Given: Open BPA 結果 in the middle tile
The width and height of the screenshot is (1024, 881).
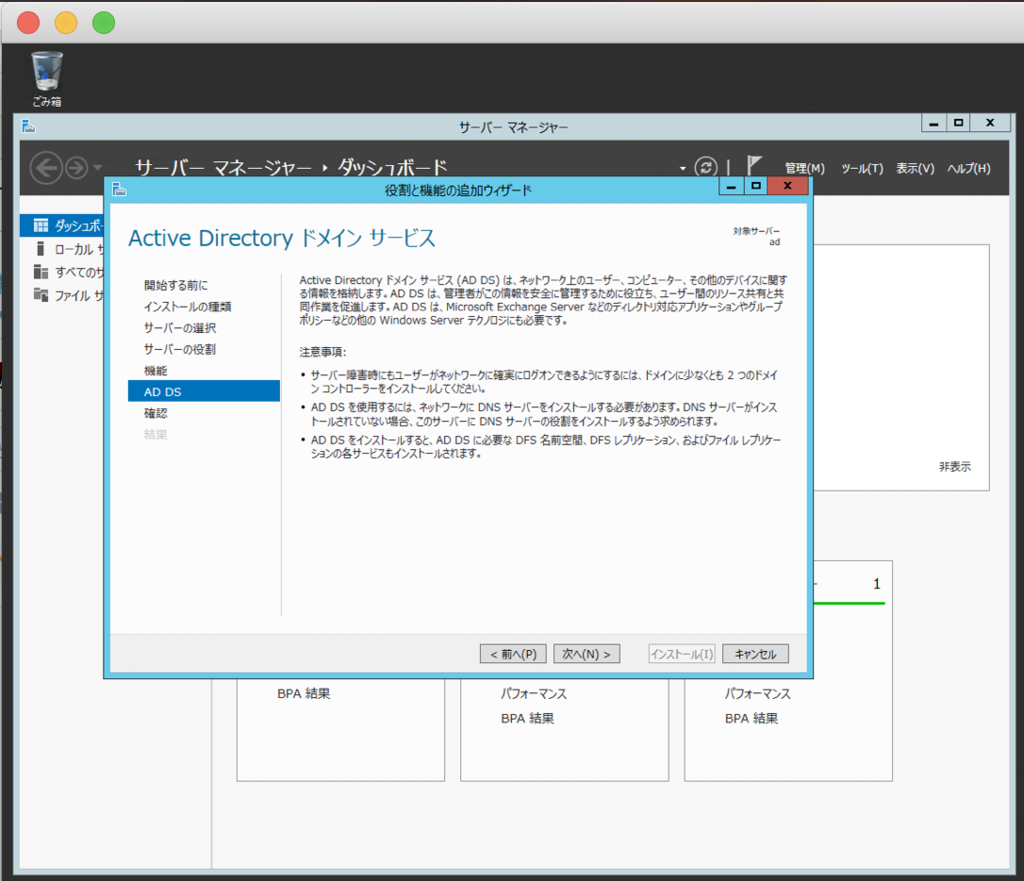Looking at the screenshot, I should coord(528,718).
